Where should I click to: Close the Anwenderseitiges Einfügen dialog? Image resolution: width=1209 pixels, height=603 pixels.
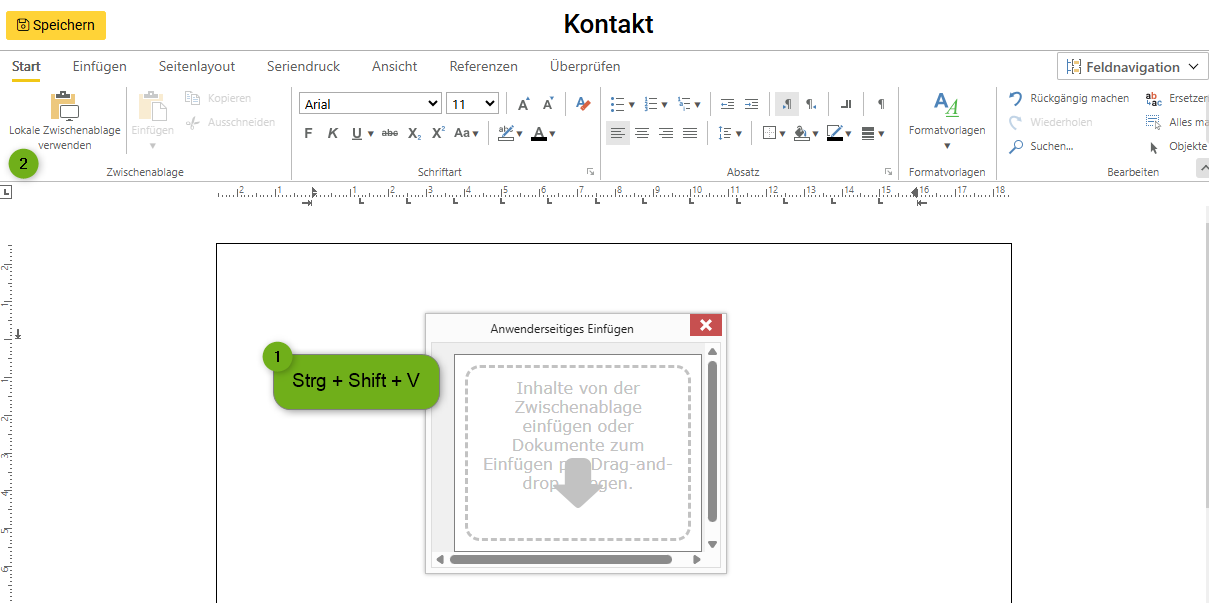705,325
